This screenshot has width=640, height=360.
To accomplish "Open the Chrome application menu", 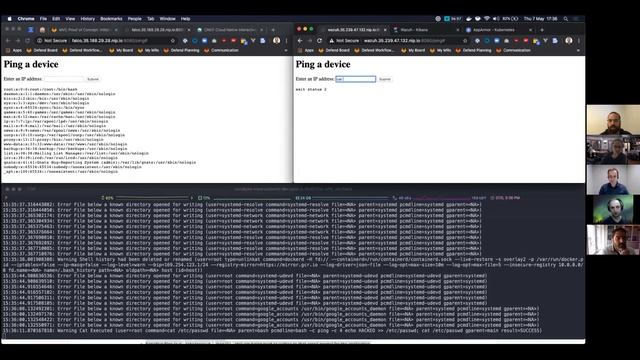I will tap(26, 19).
